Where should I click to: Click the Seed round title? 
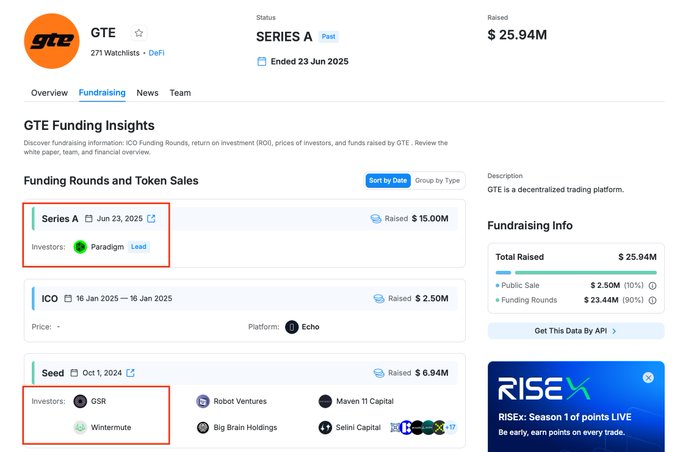pyautogui.click(x=52, y=373)
